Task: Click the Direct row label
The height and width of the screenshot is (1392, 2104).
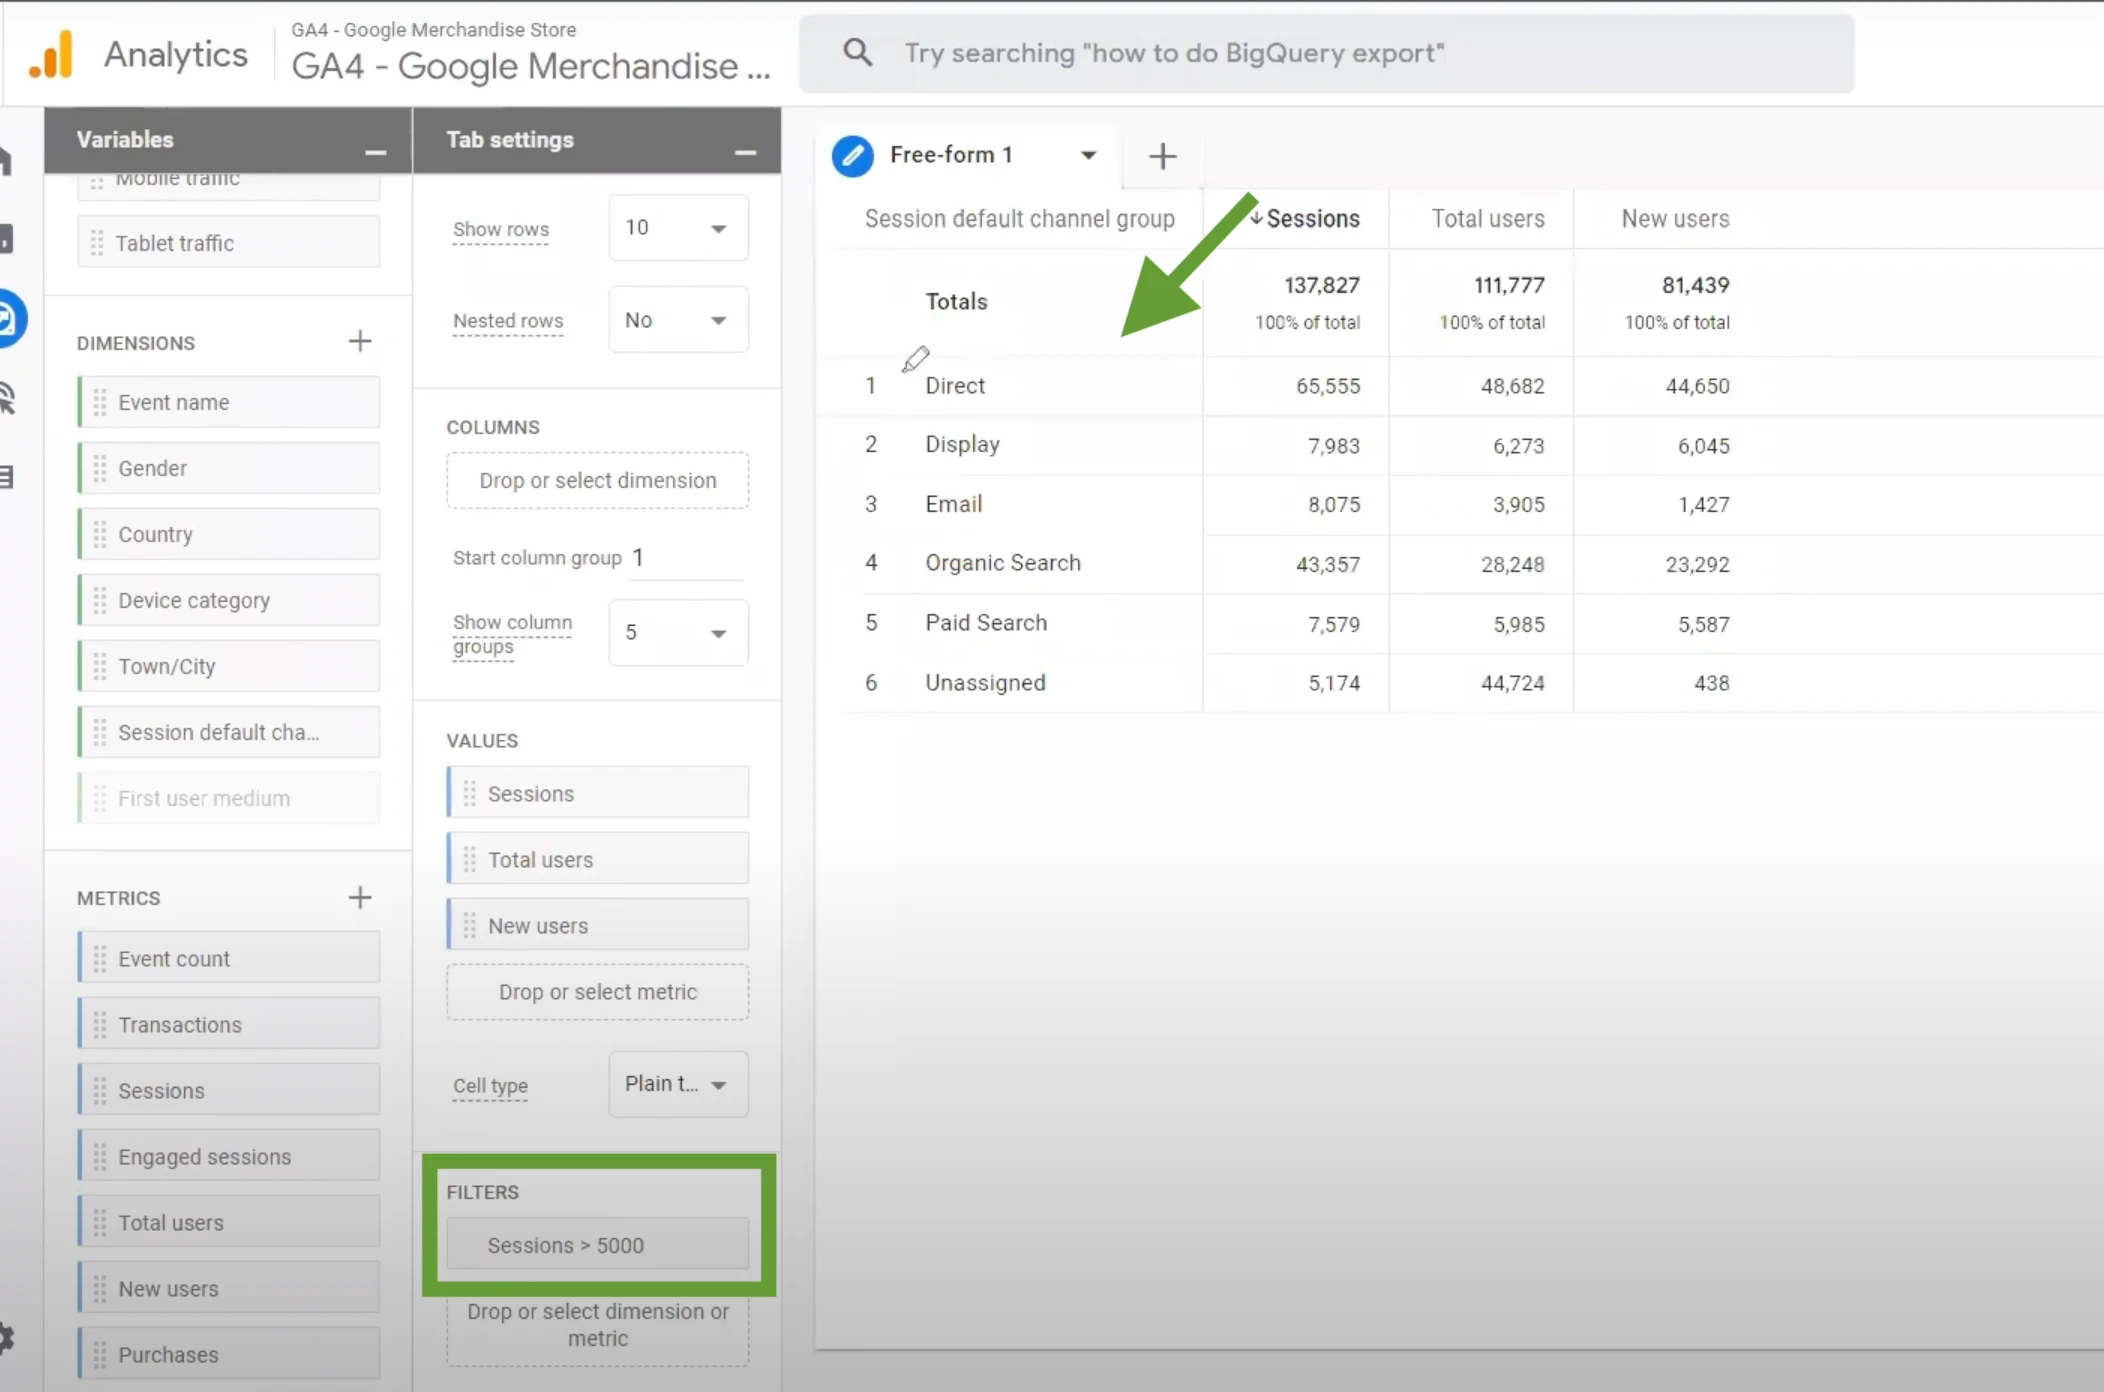Action: (x=955, y=385)
